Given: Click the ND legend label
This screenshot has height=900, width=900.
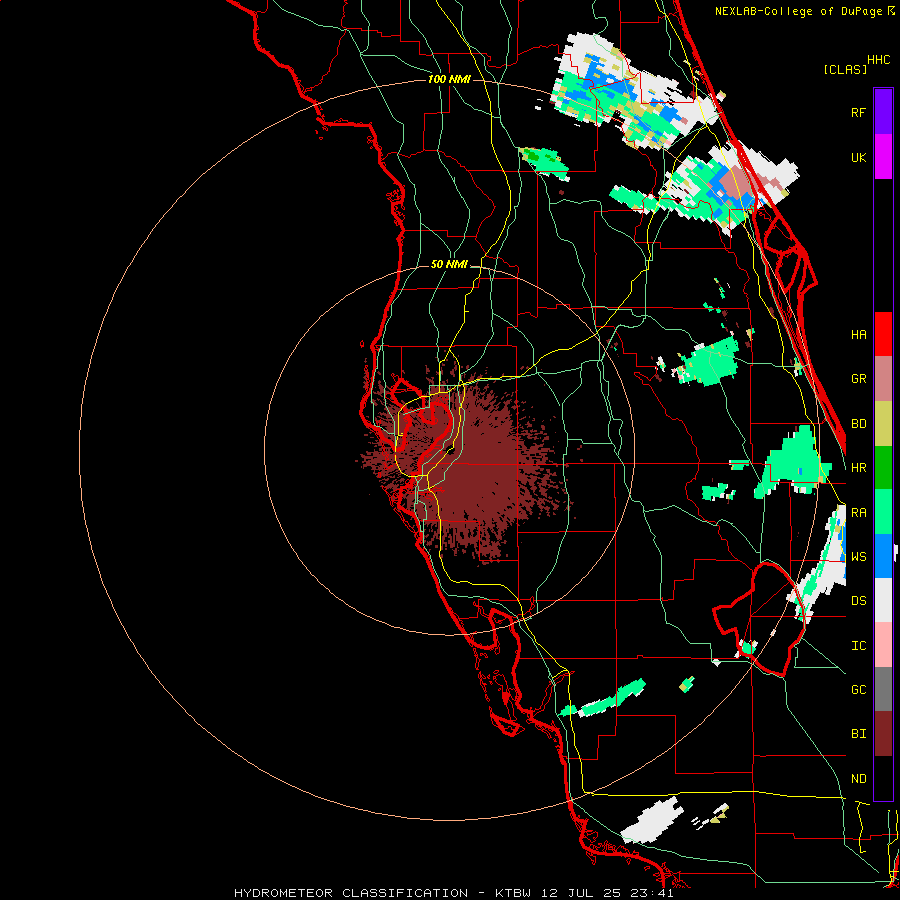Looking at the screenshot, I should [859, 779].
